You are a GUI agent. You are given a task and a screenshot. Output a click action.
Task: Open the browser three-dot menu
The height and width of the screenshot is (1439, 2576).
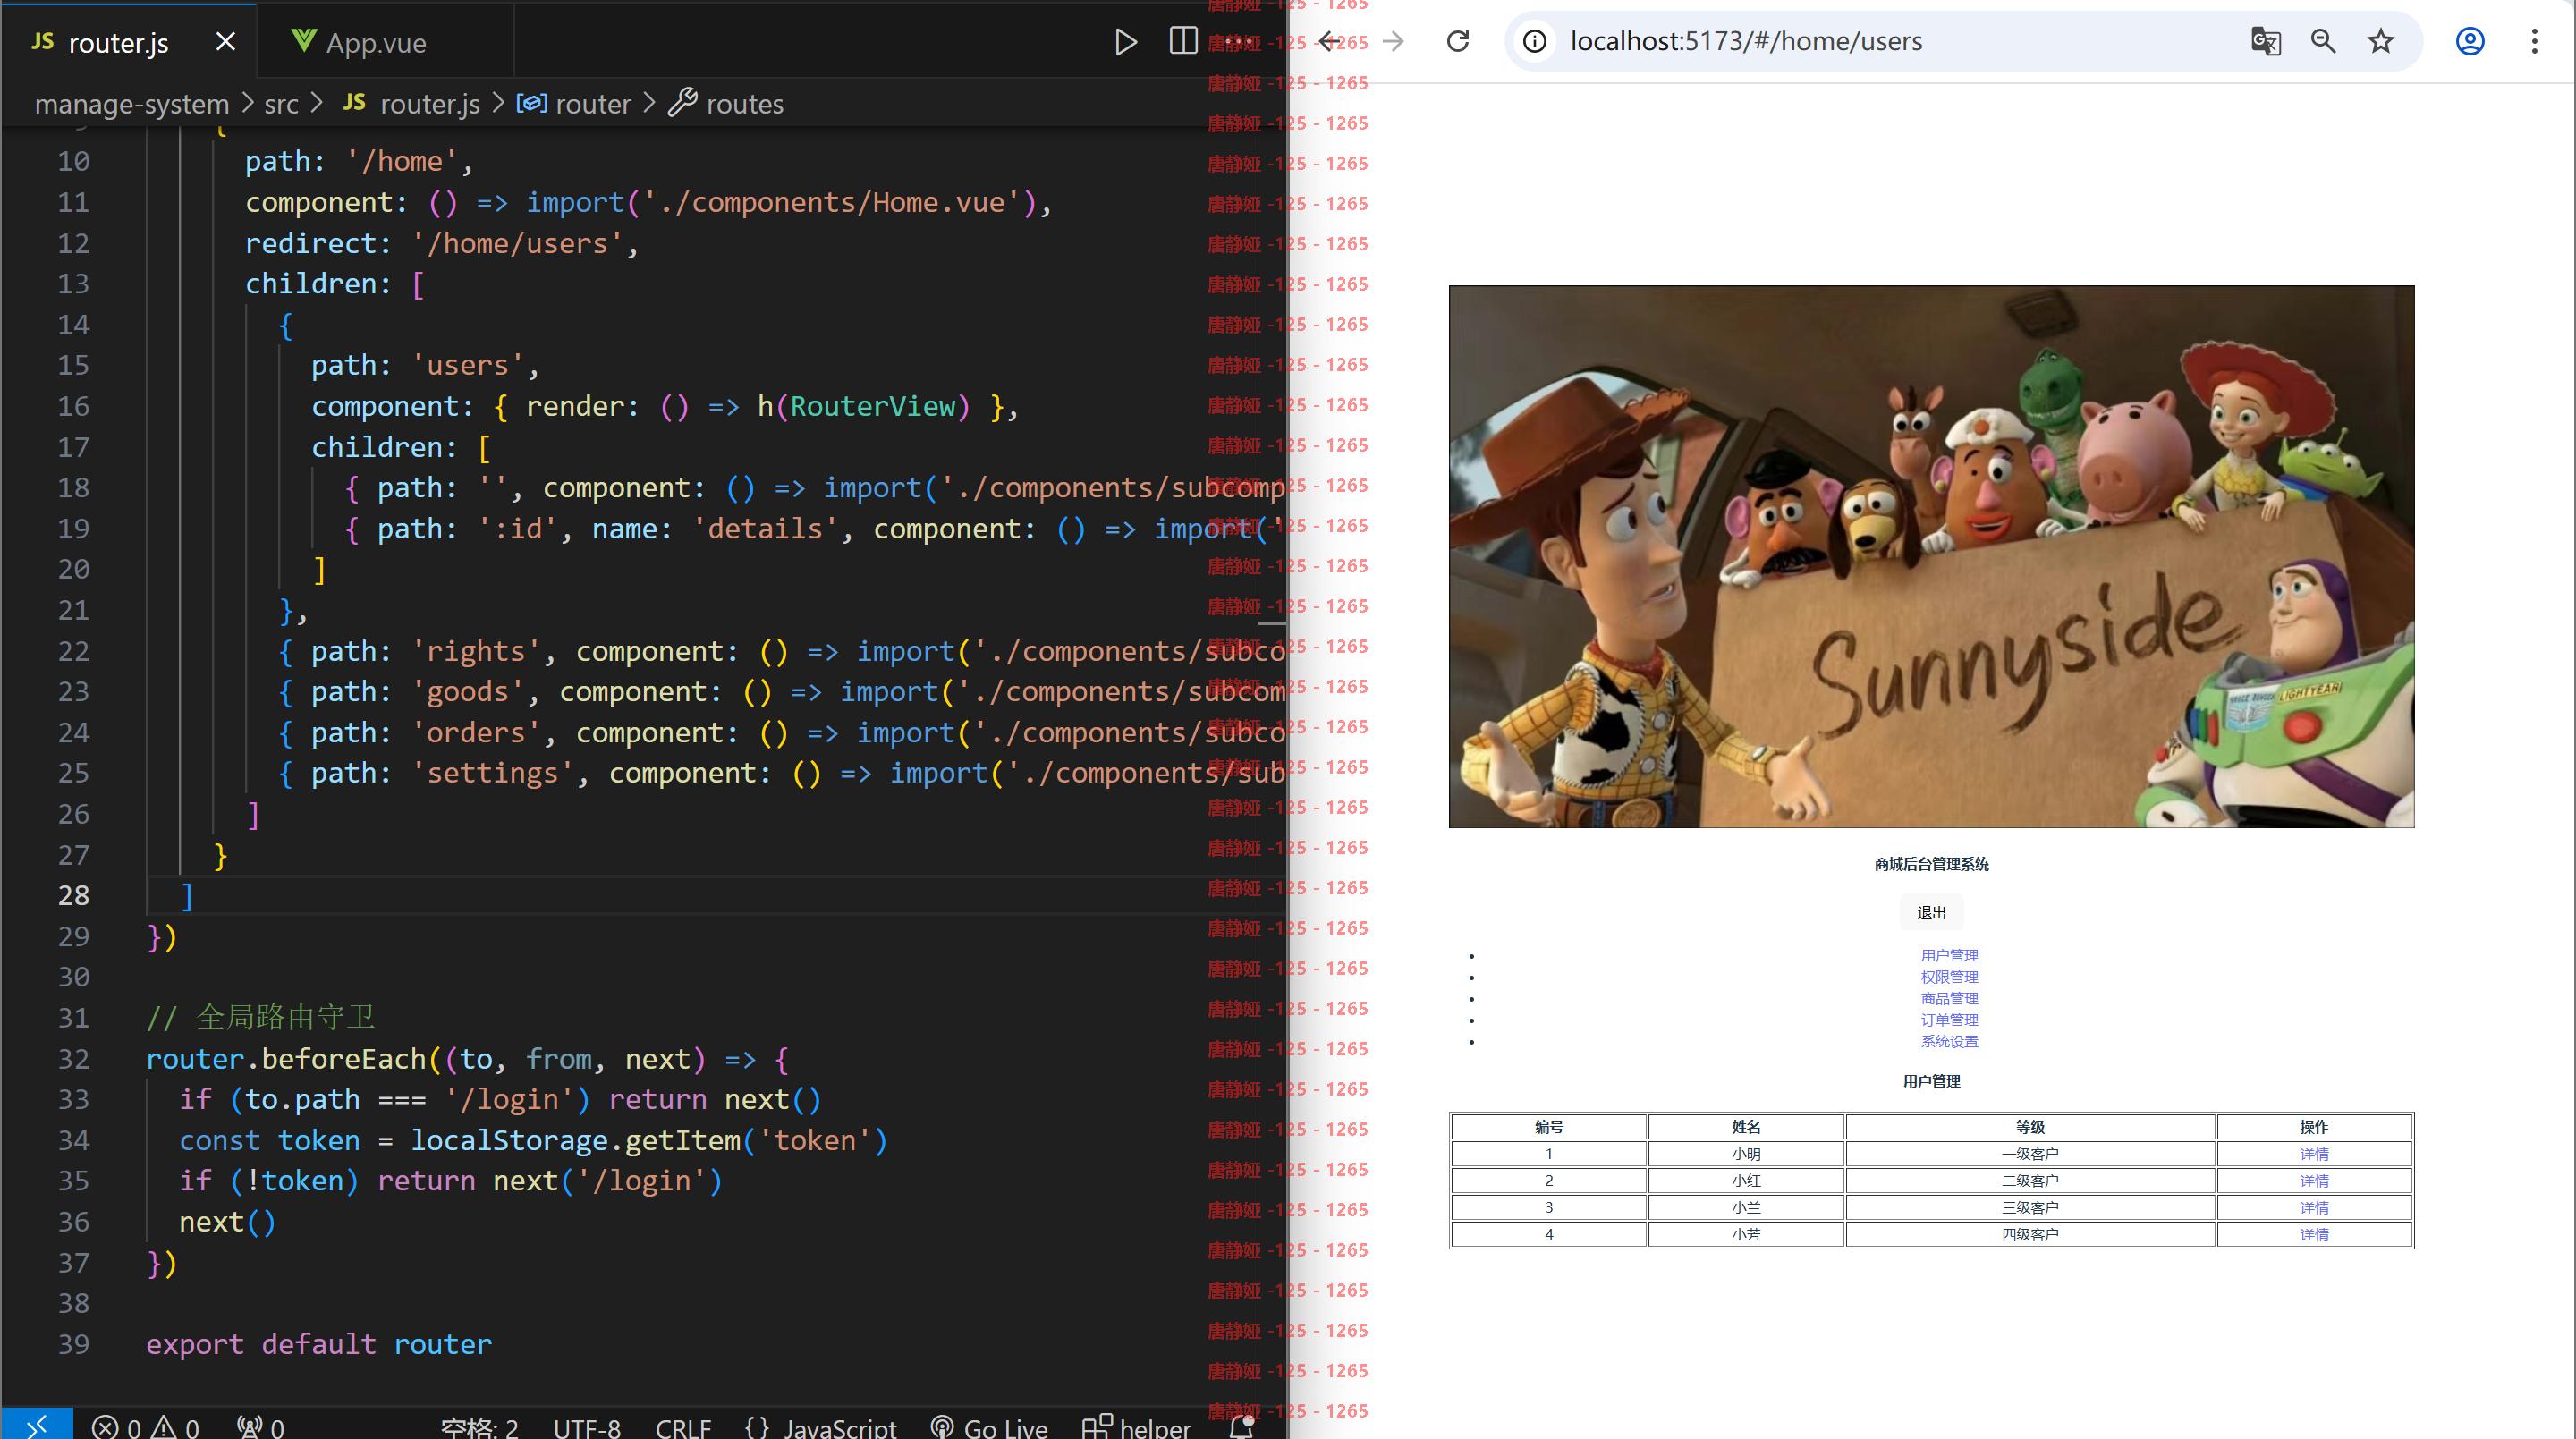pos(2534,41)
